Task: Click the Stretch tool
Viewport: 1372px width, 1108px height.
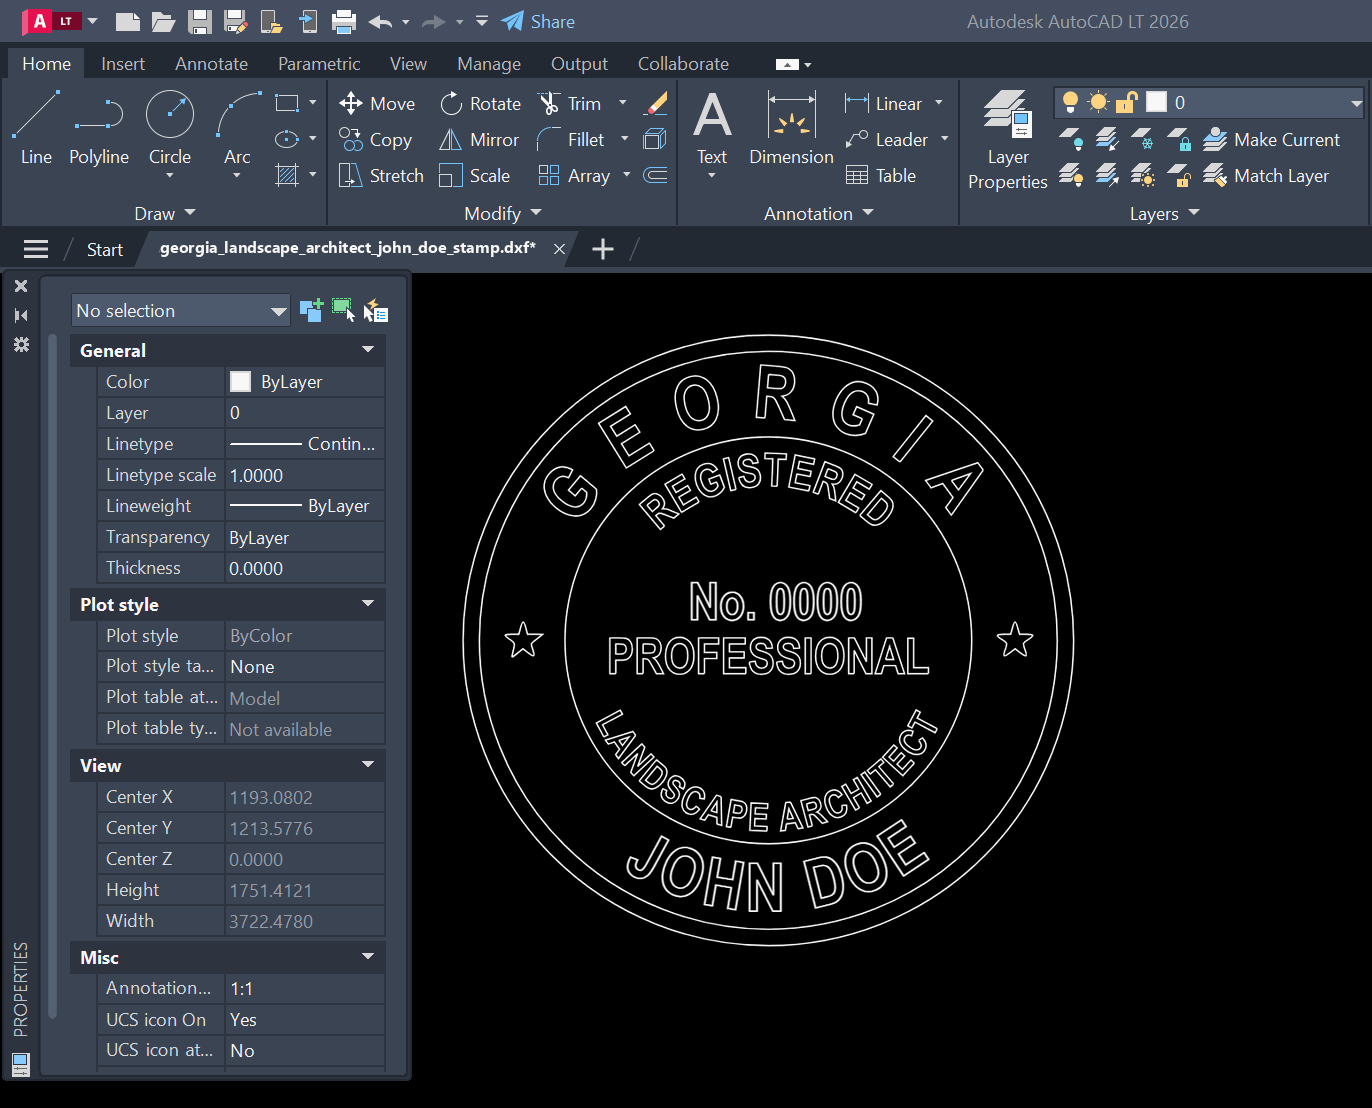Action: (381, 175)
